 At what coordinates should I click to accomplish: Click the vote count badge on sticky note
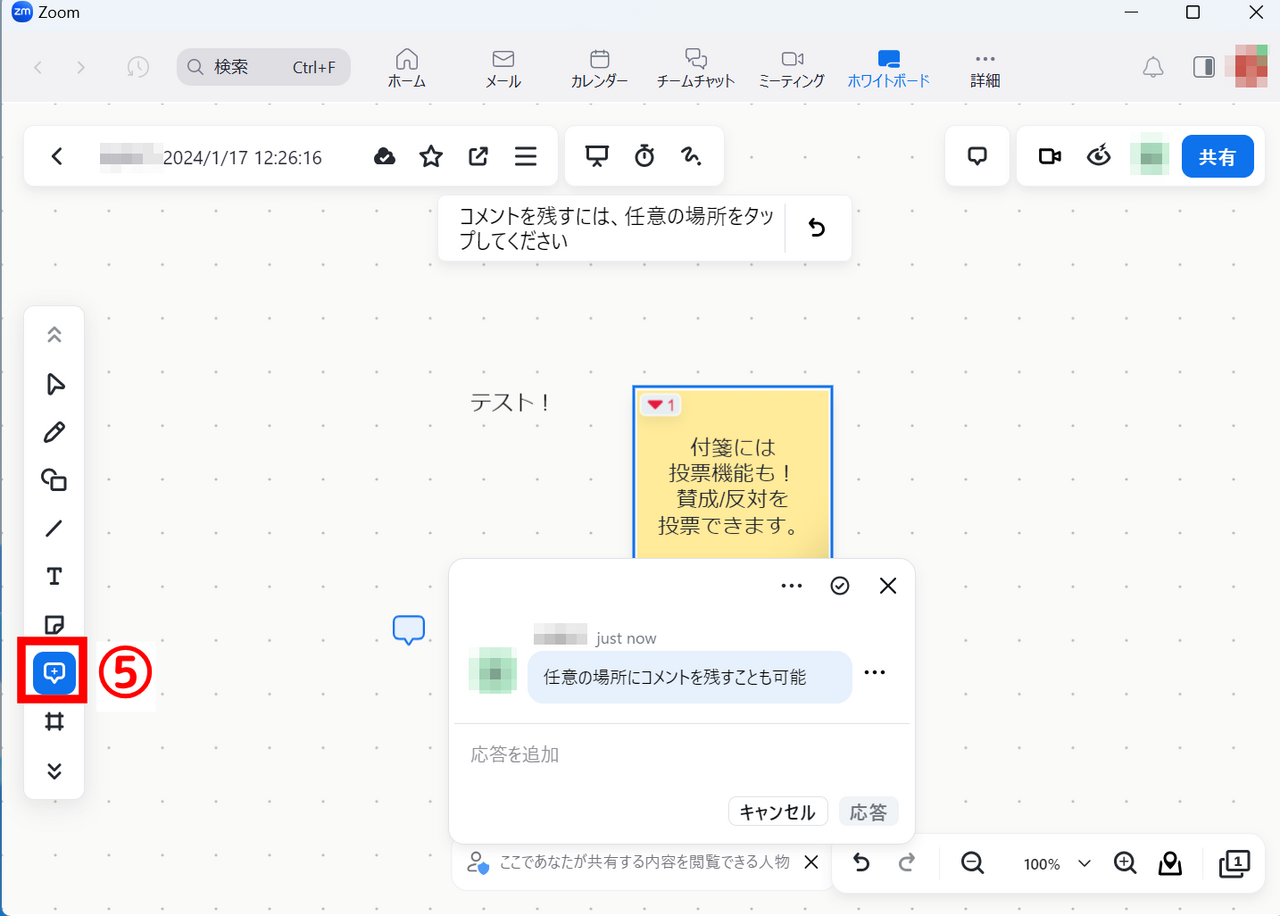[660, 405]
